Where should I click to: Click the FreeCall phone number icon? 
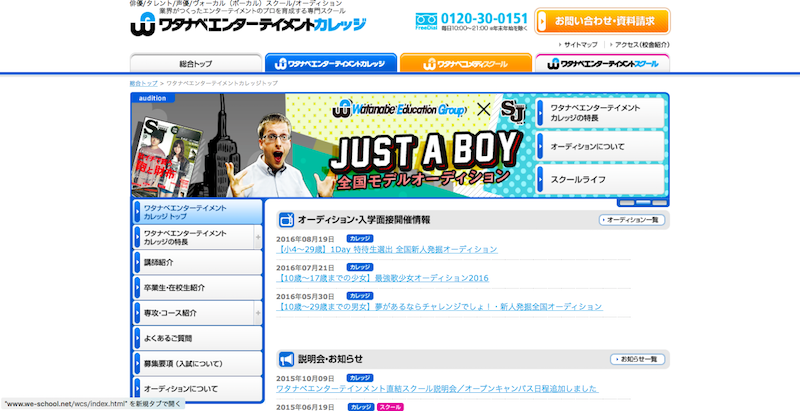424,22
